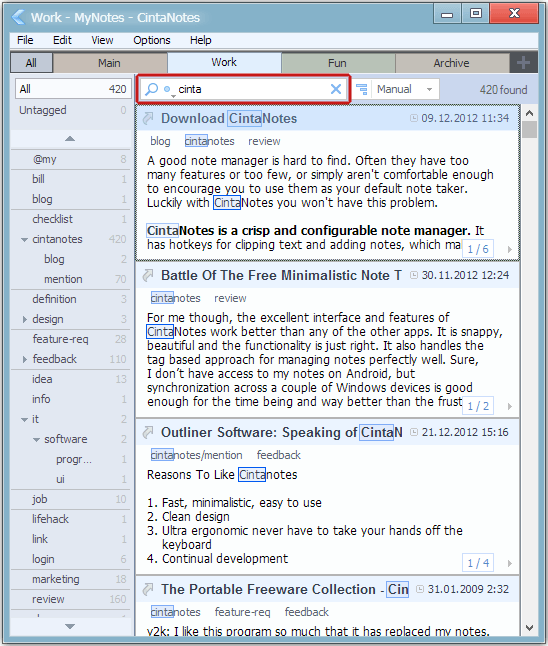The image size is (548, 646).
Task: Select the All 420 tag filter
Action: (x=73, y=89)
